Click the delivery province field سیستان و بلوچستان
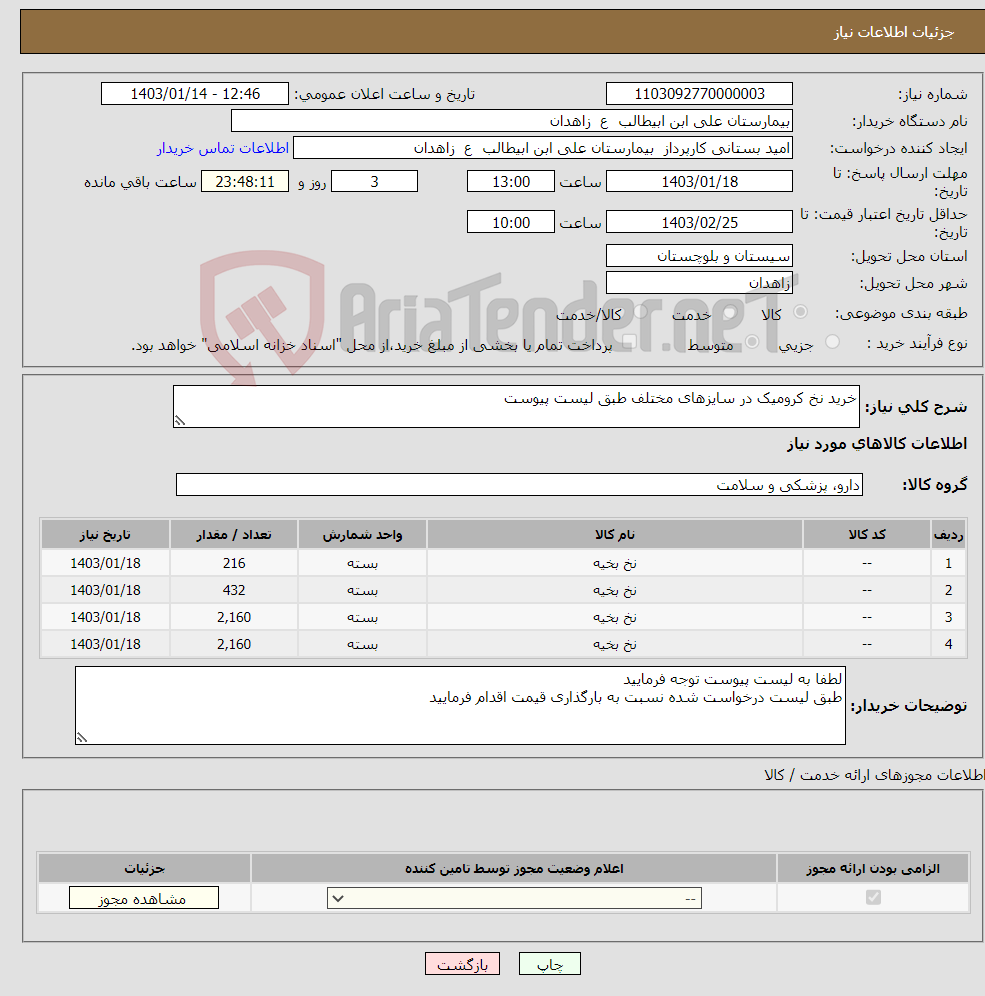The height and width of the screenshot is (996, 985). pyautogui.click(x=699, y=255)
